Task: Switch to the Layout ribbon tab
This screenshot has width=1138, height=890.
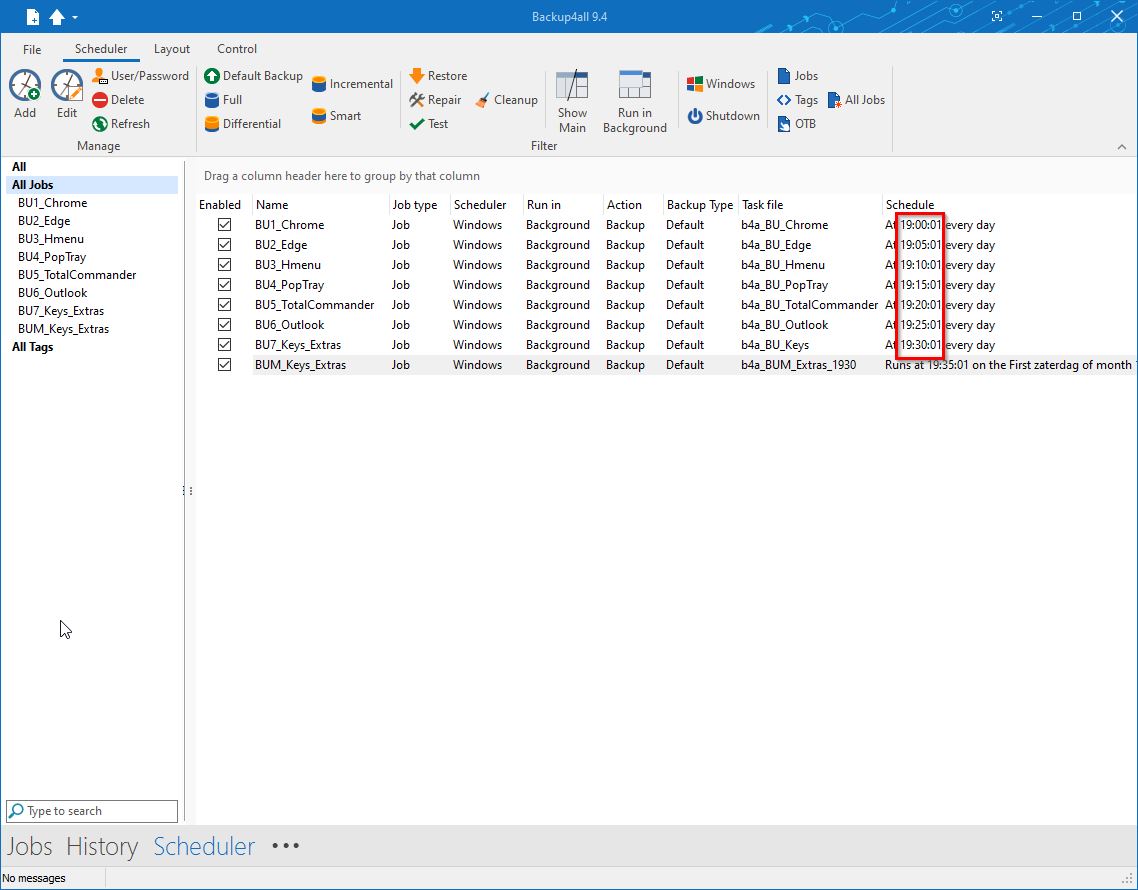Action: pos(172,49)
